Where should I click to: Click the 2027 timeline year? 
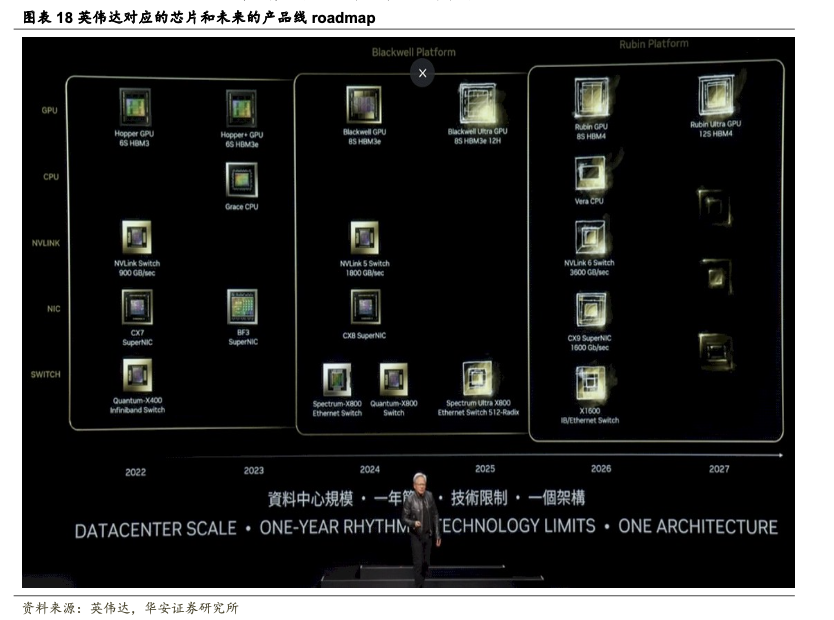pyautogui.click(x=719, y=469)
